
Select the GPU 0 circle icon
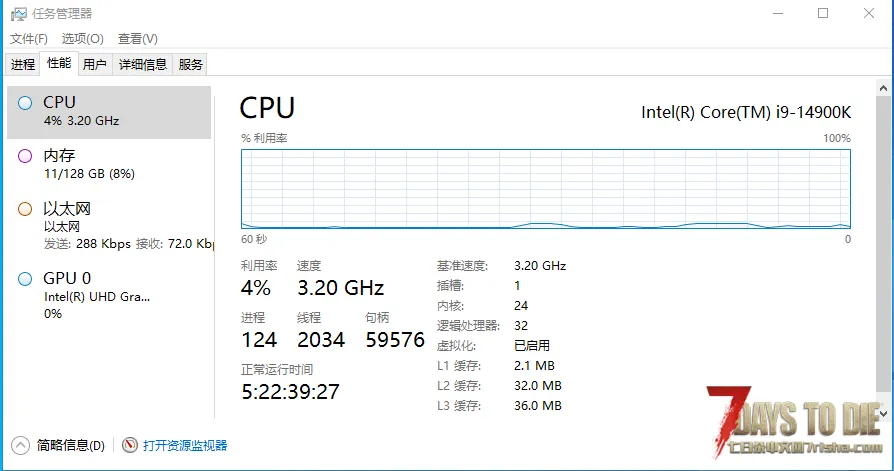click(x=25, y=279)
